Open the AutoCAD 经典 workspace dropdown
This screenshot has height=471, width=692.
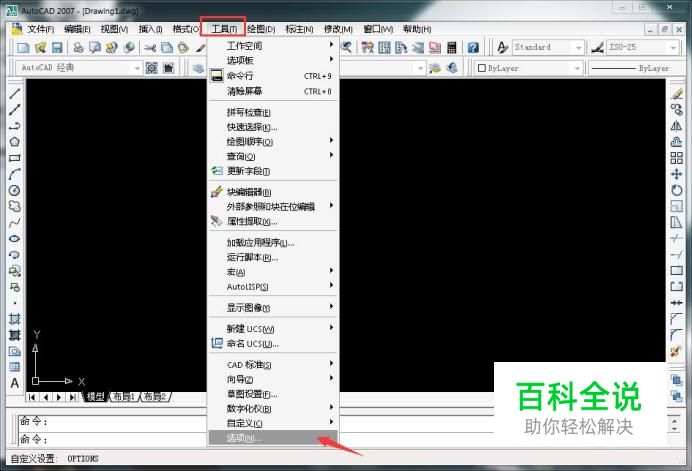(x=137, y=68)
